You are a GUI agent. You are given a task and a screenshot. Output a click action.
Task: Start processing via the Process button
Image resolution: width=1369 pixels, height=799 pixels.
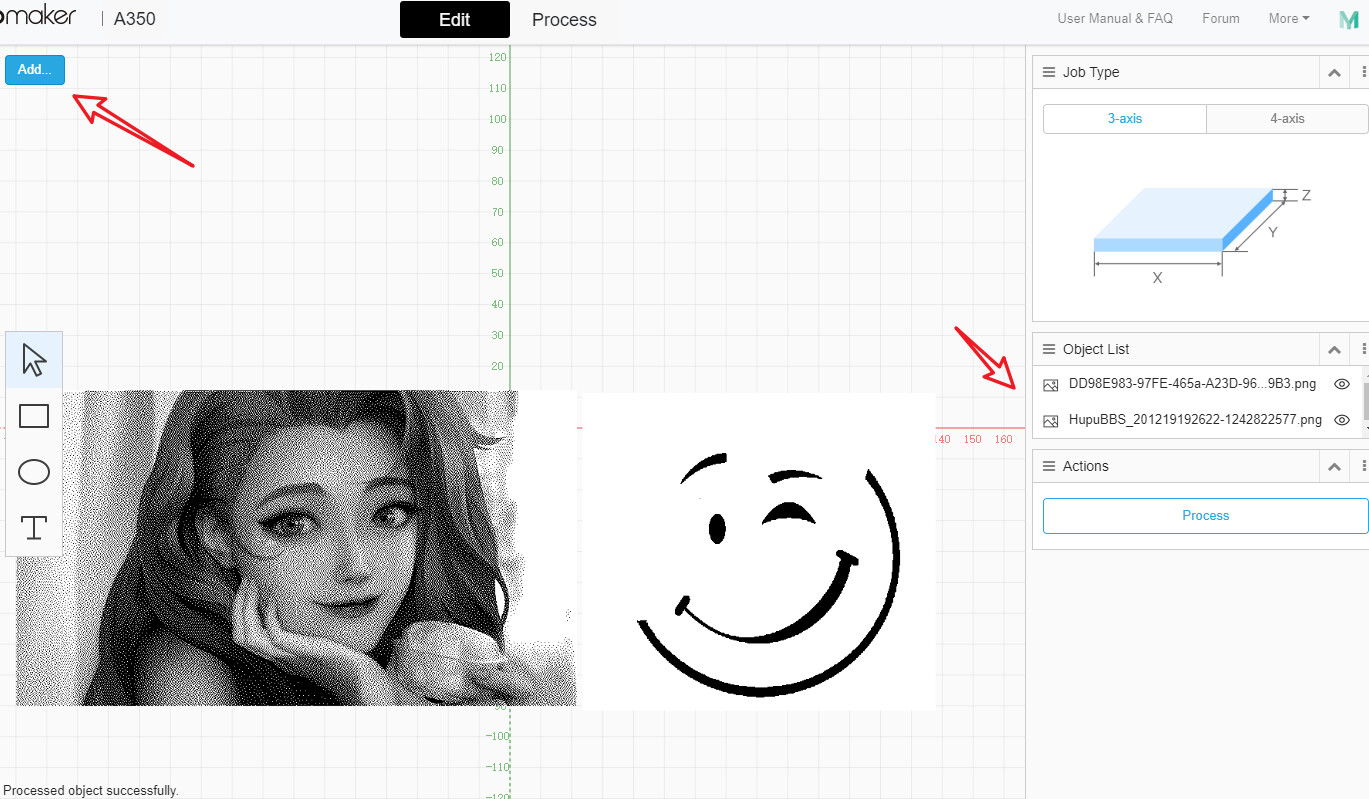pos(1205,515)
